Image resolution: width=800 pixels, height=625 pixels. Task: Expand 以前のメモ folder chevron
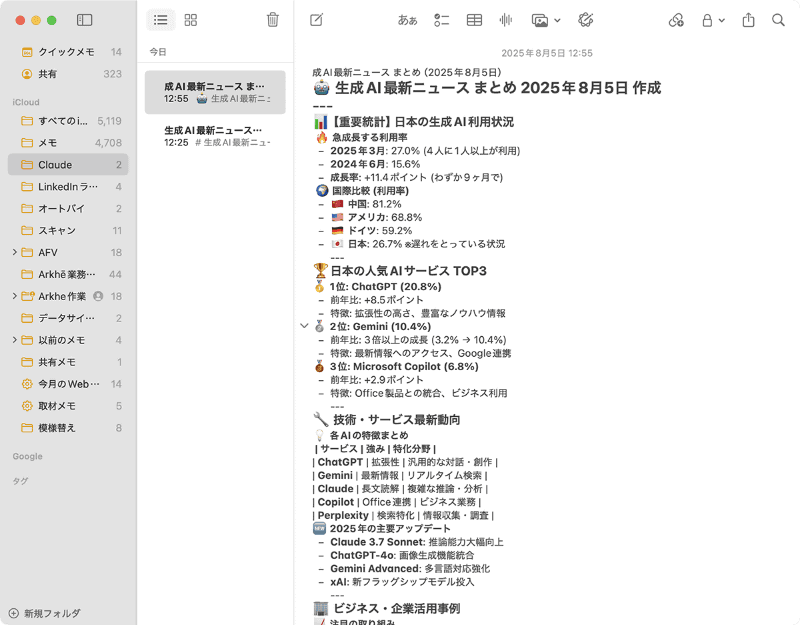click(x=14, y=340)
